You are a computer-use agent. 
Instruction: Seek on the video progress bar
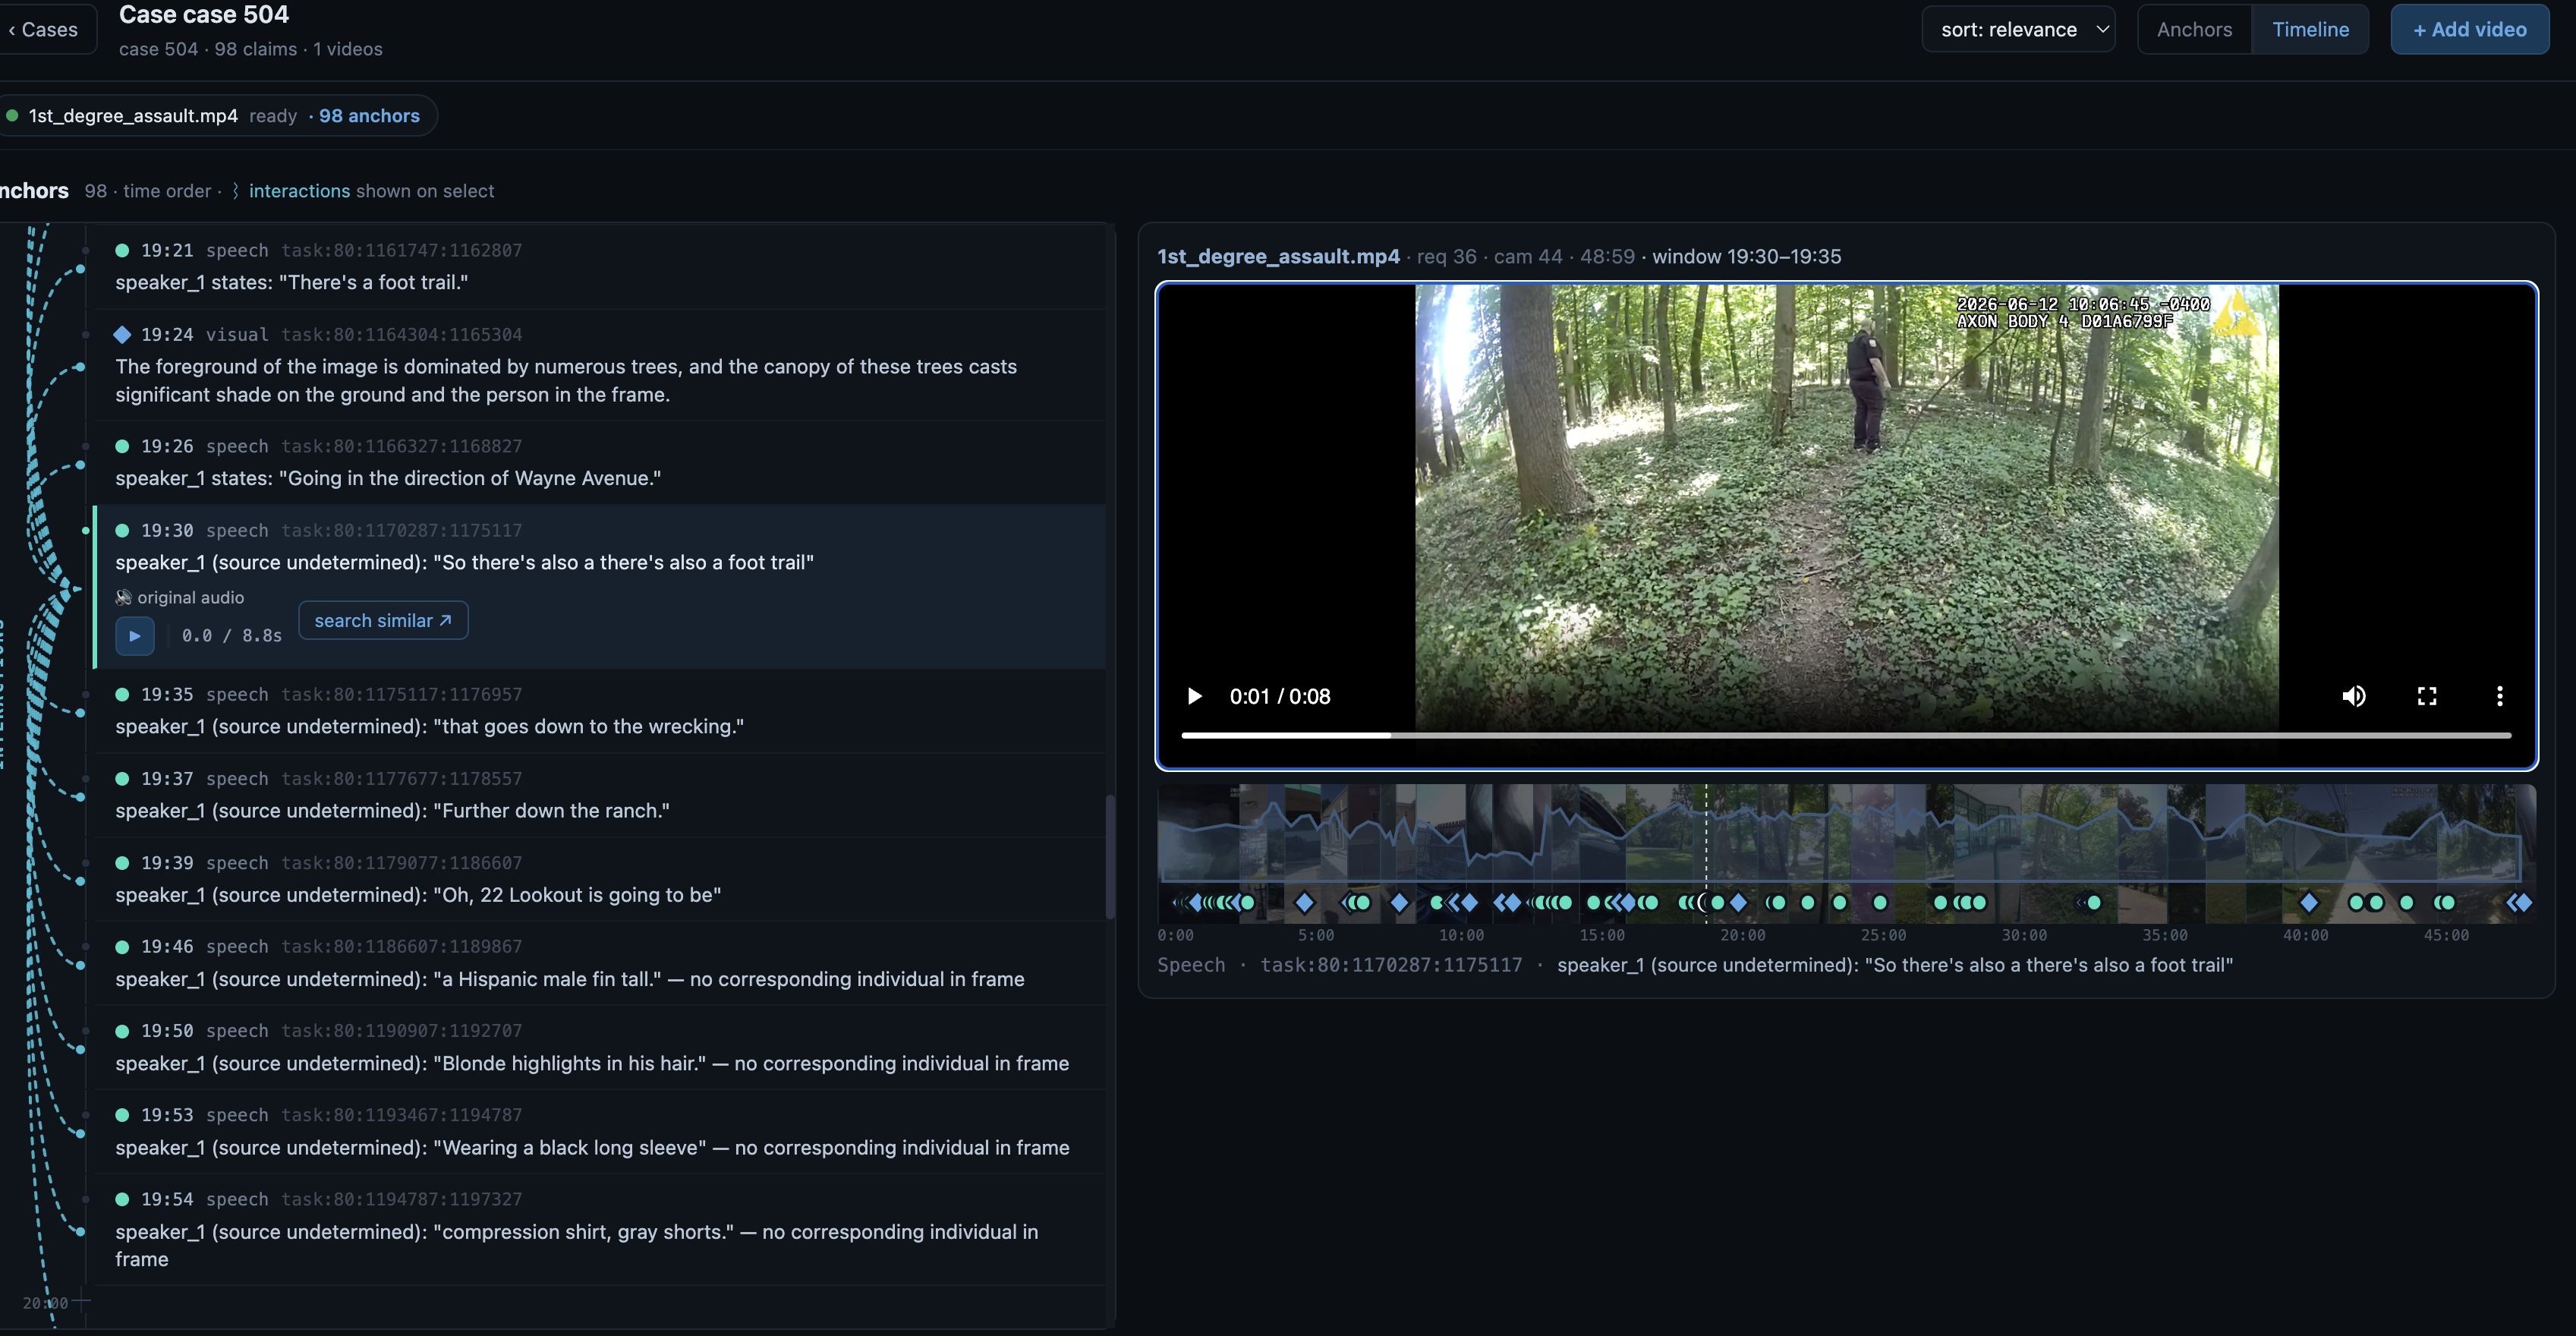coord(1846,735)
